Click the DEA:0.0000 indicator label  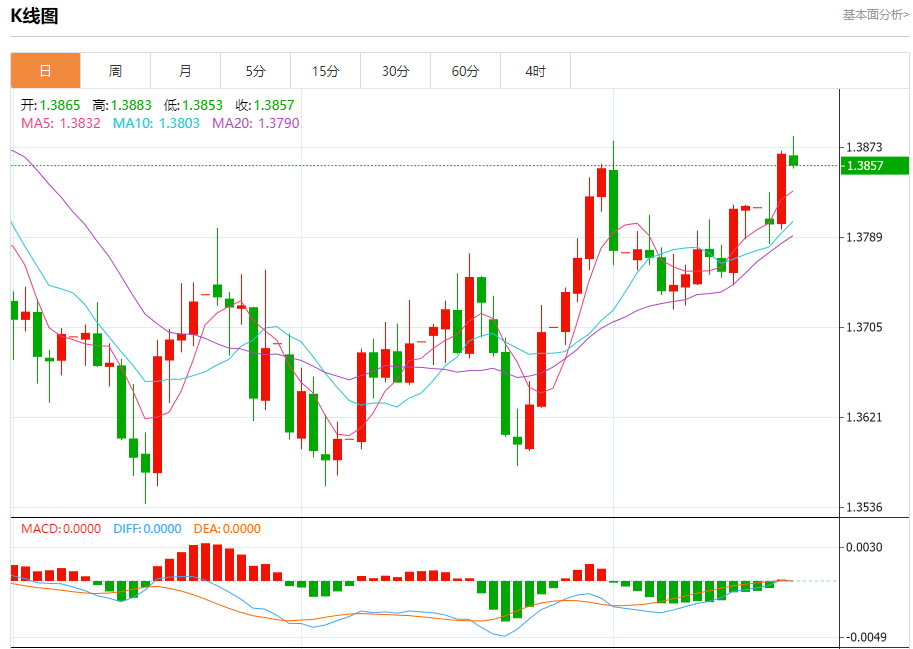point(227,529)
